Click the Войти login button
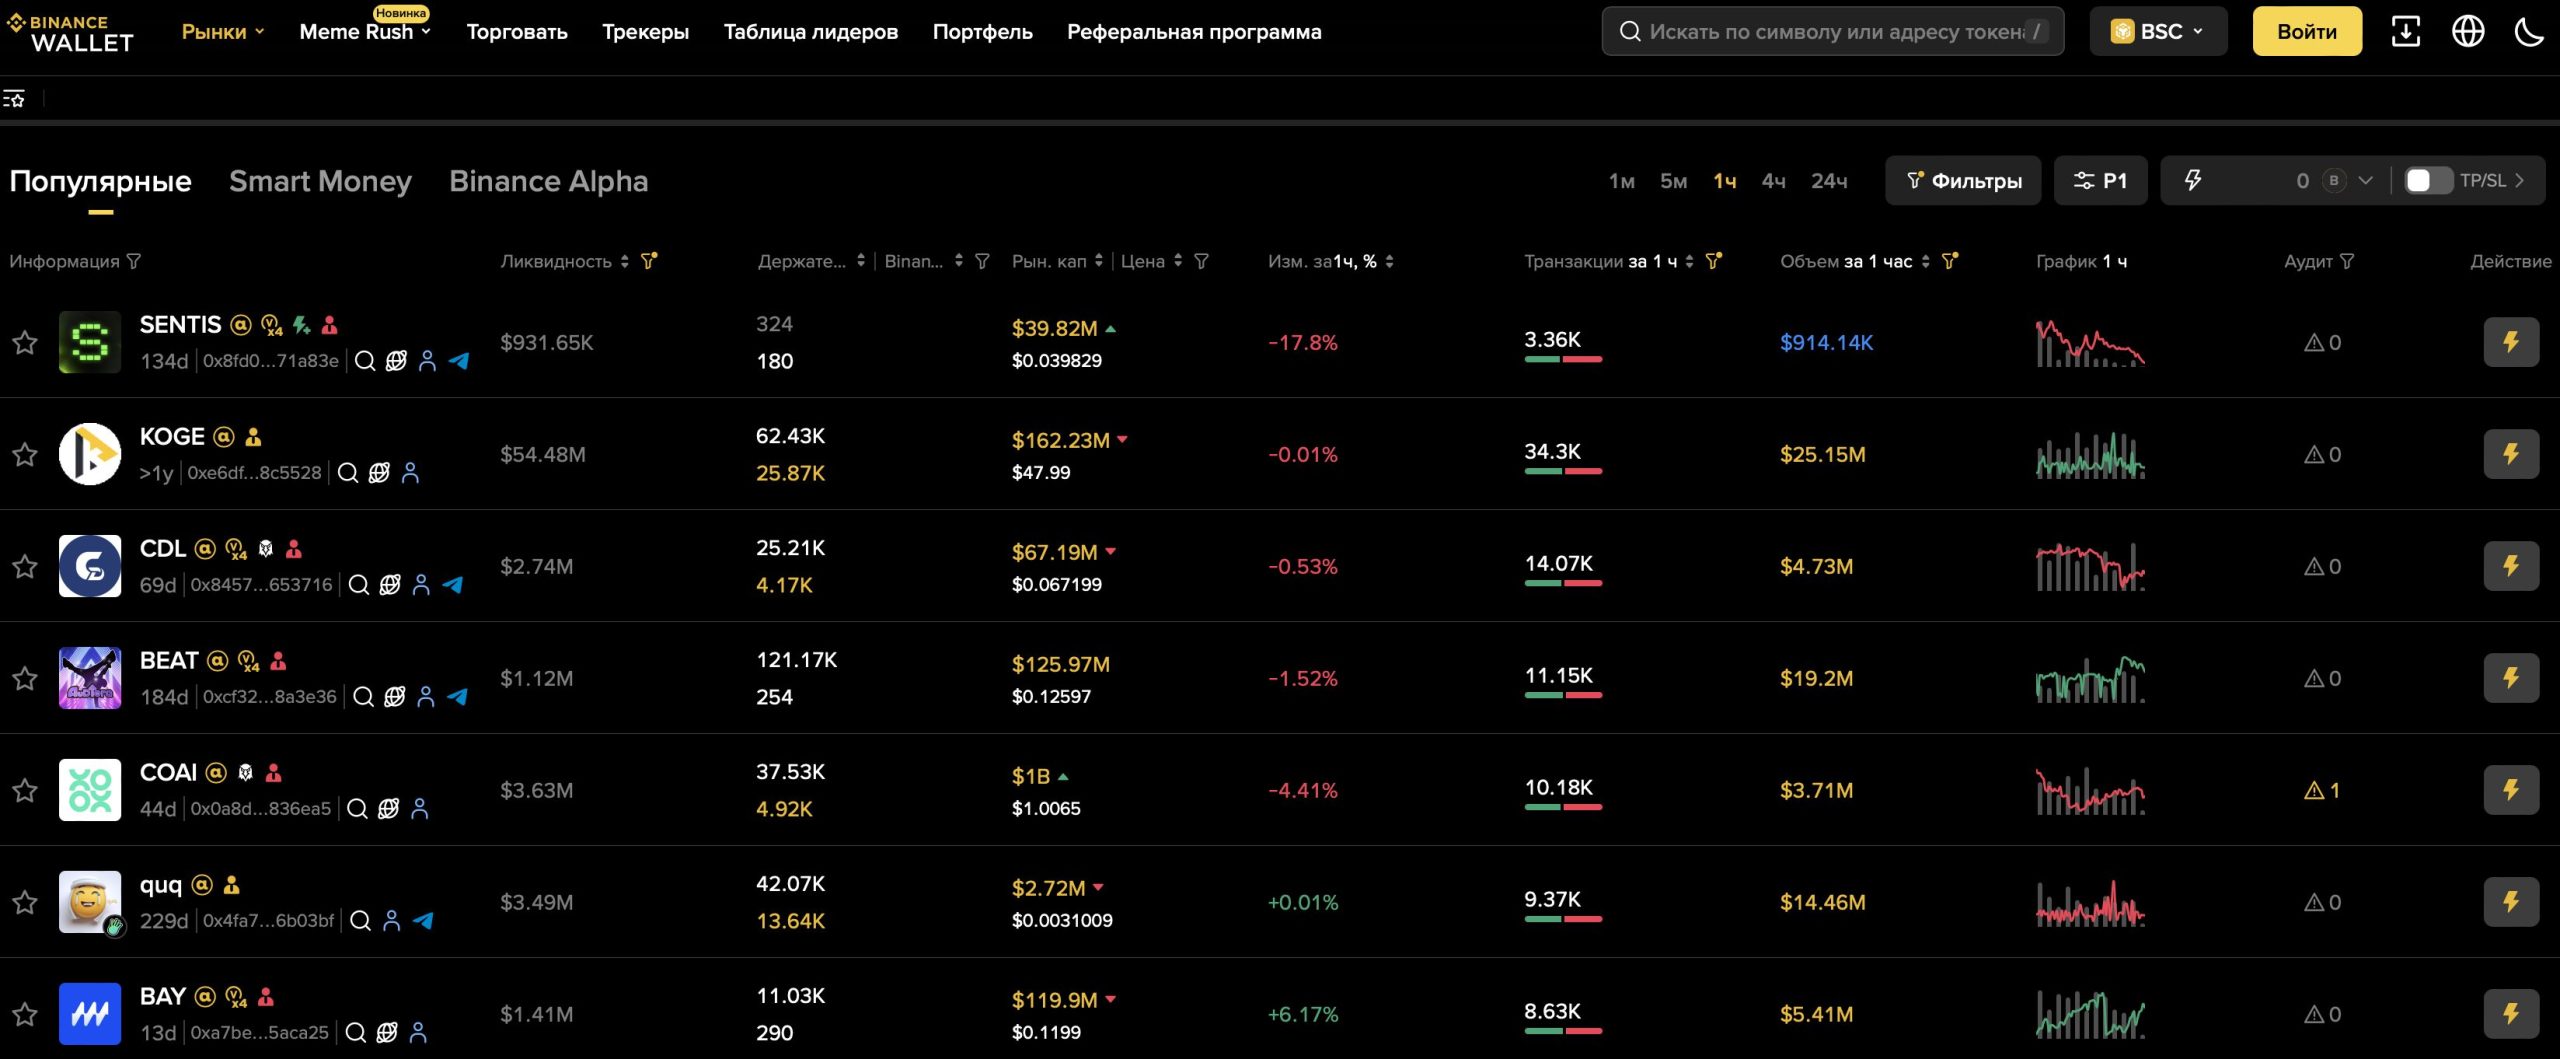This screenshot has height=1059, width=2560. [x=2306, y=32]
